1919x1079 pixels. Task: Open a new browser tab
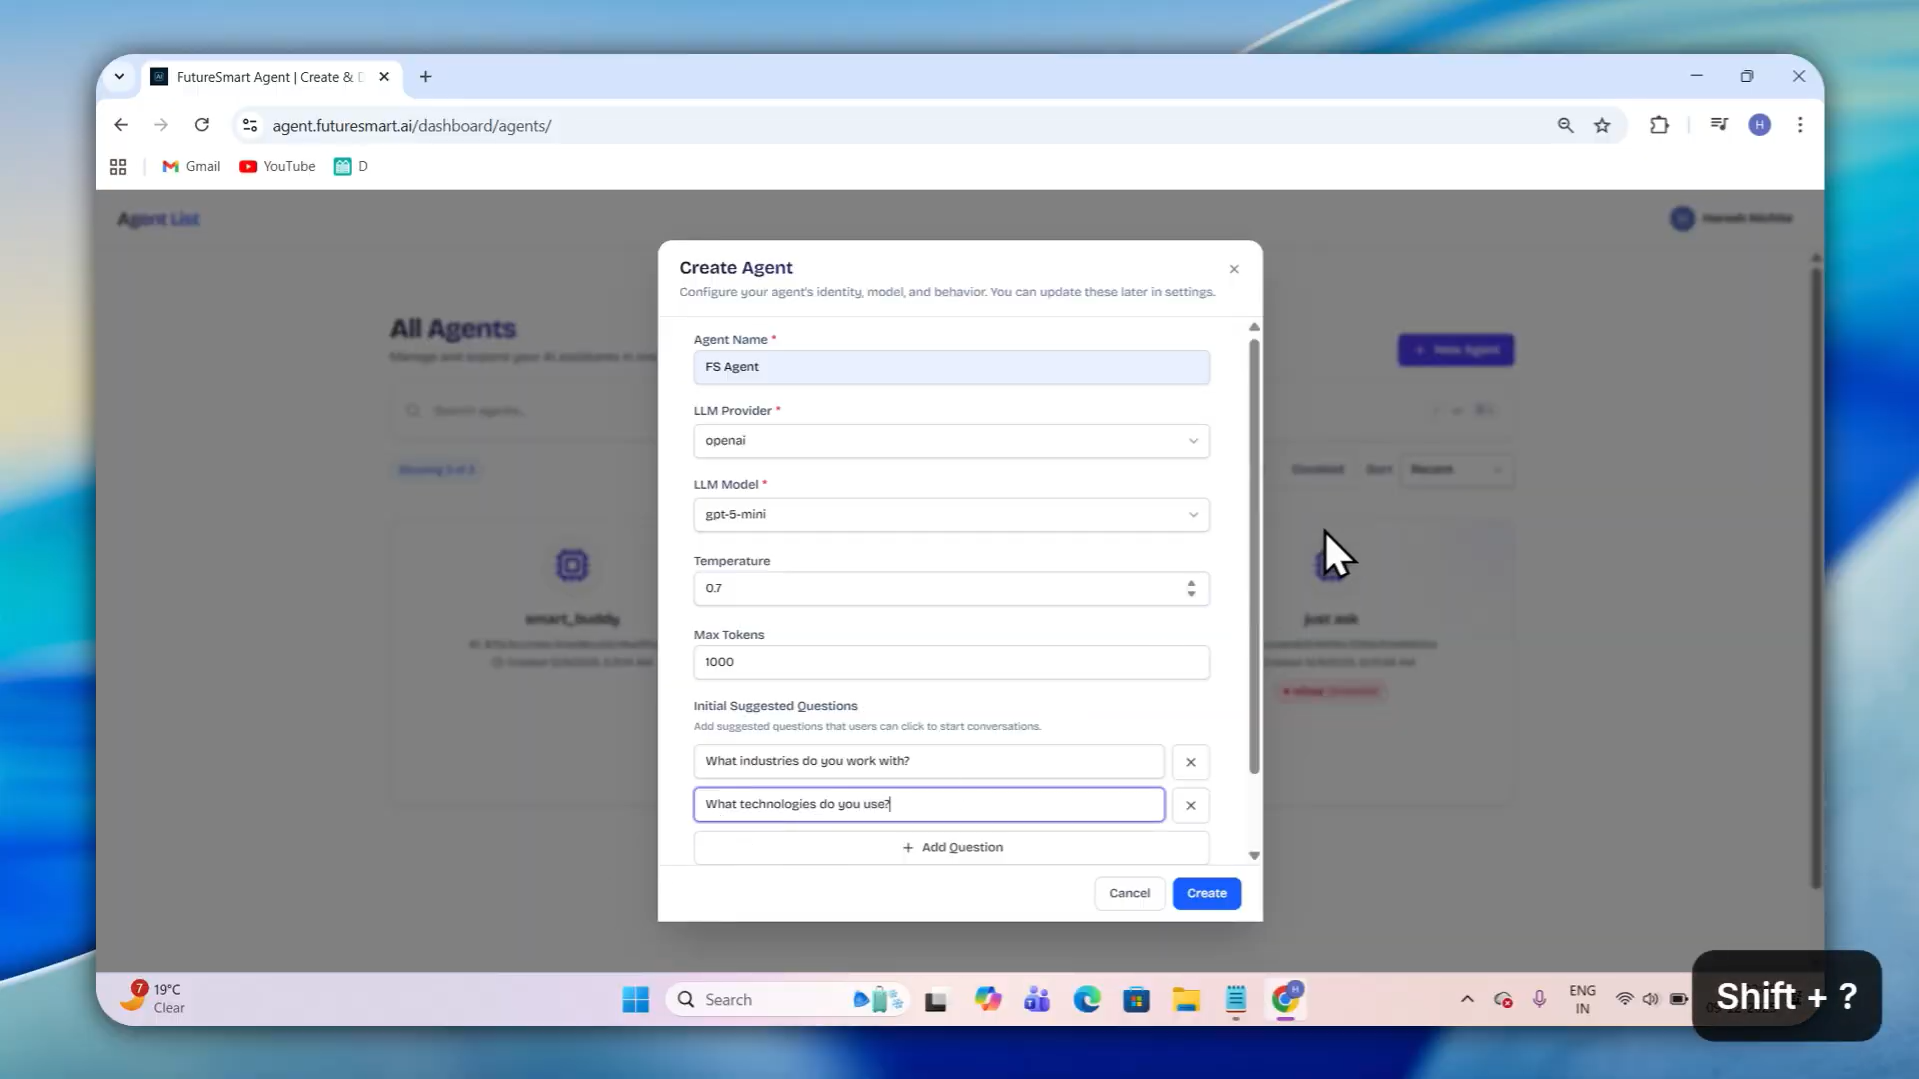(x=425, y=77)
